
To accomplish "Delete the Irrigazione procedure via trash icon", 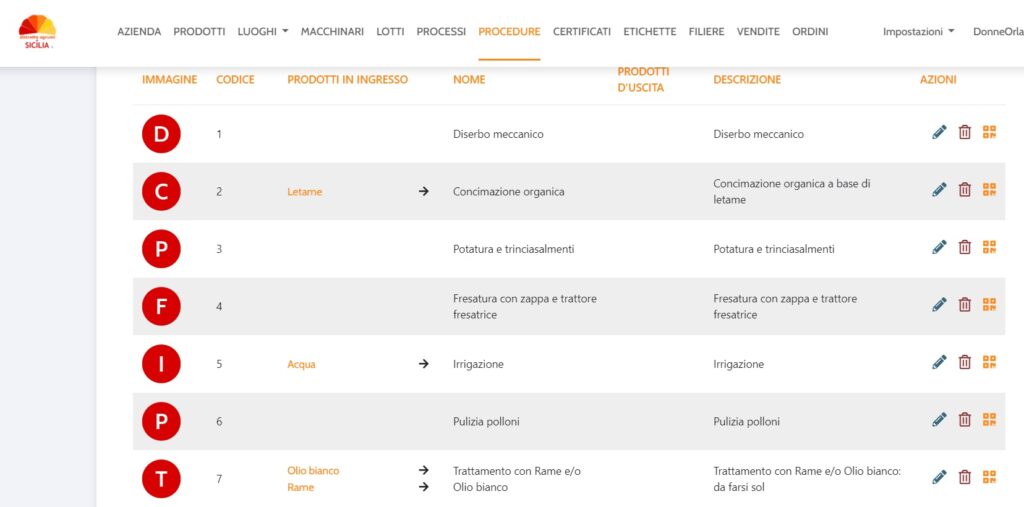I will point(965,363).
